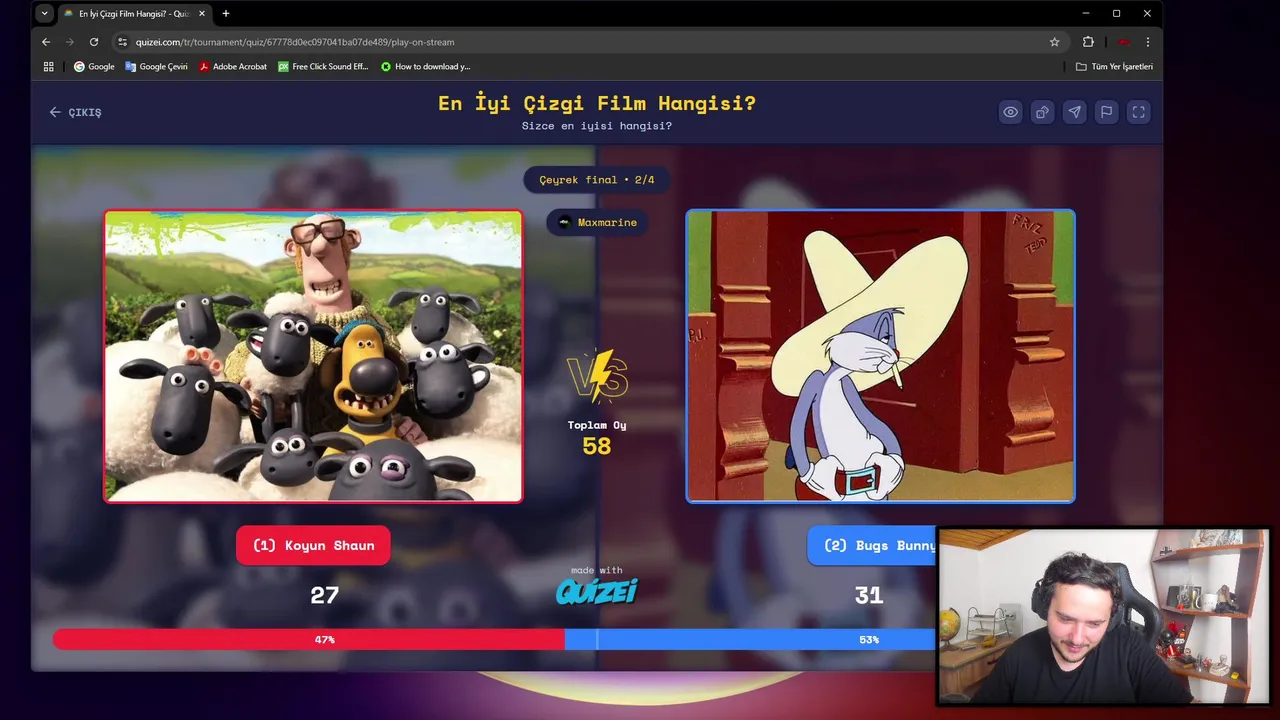Open the Google Çeviri bookmark
Image resolution: width=1280 pixels, height=720 pixels.
click(156, 67)
